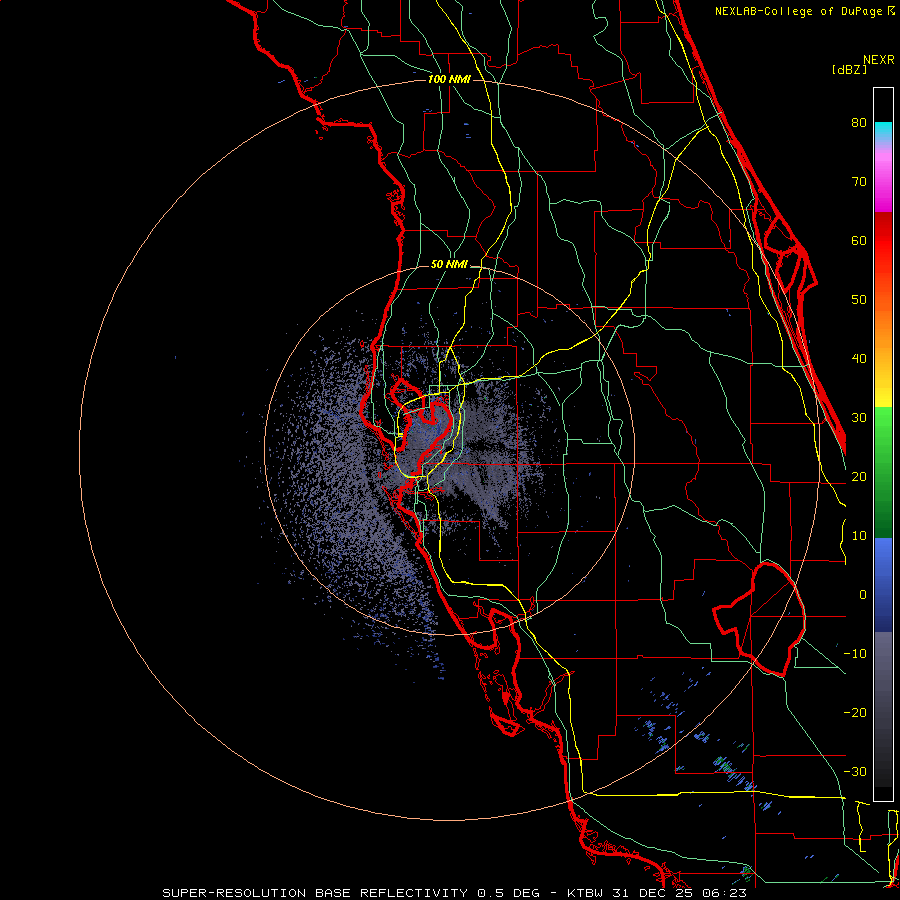900x900 pixels.
Task: Select the 60 value on the dBZ scale
Action: tap(859, 240)
